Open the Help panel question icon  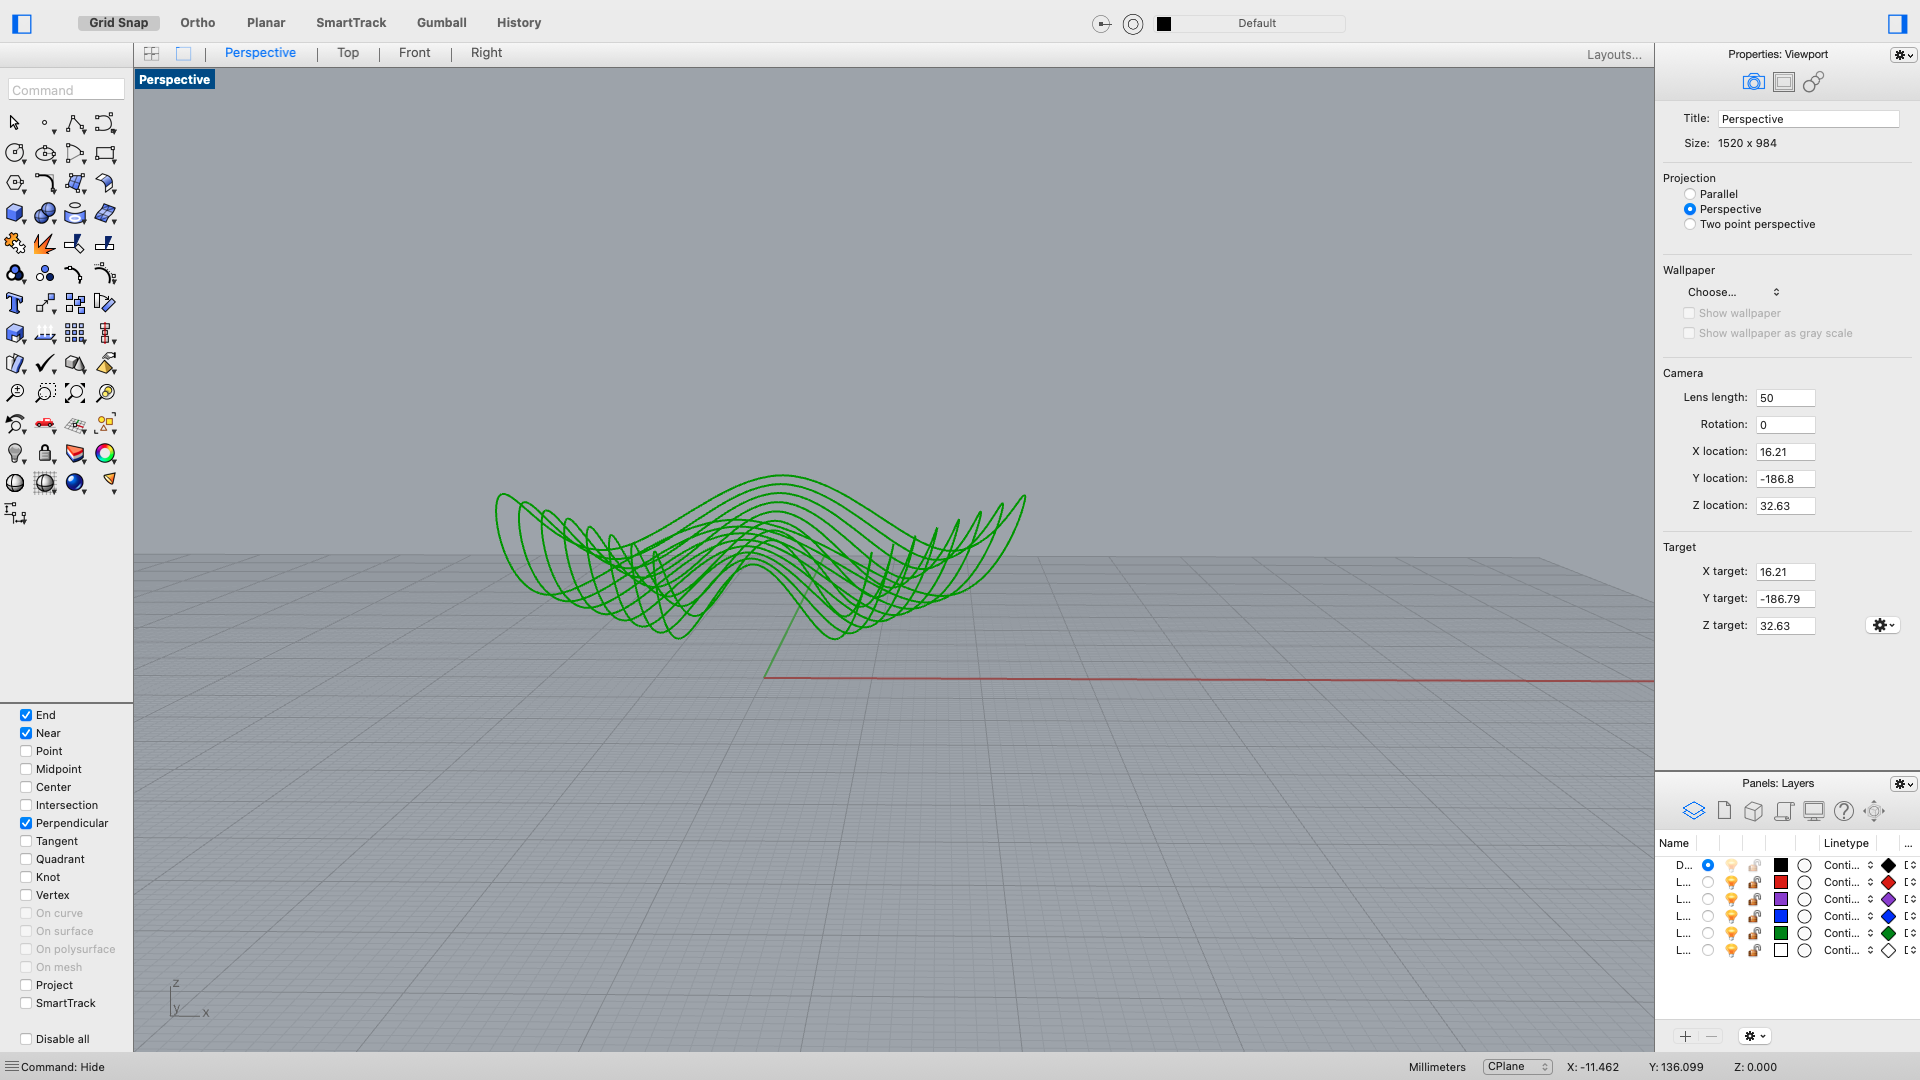(1843, 811)
